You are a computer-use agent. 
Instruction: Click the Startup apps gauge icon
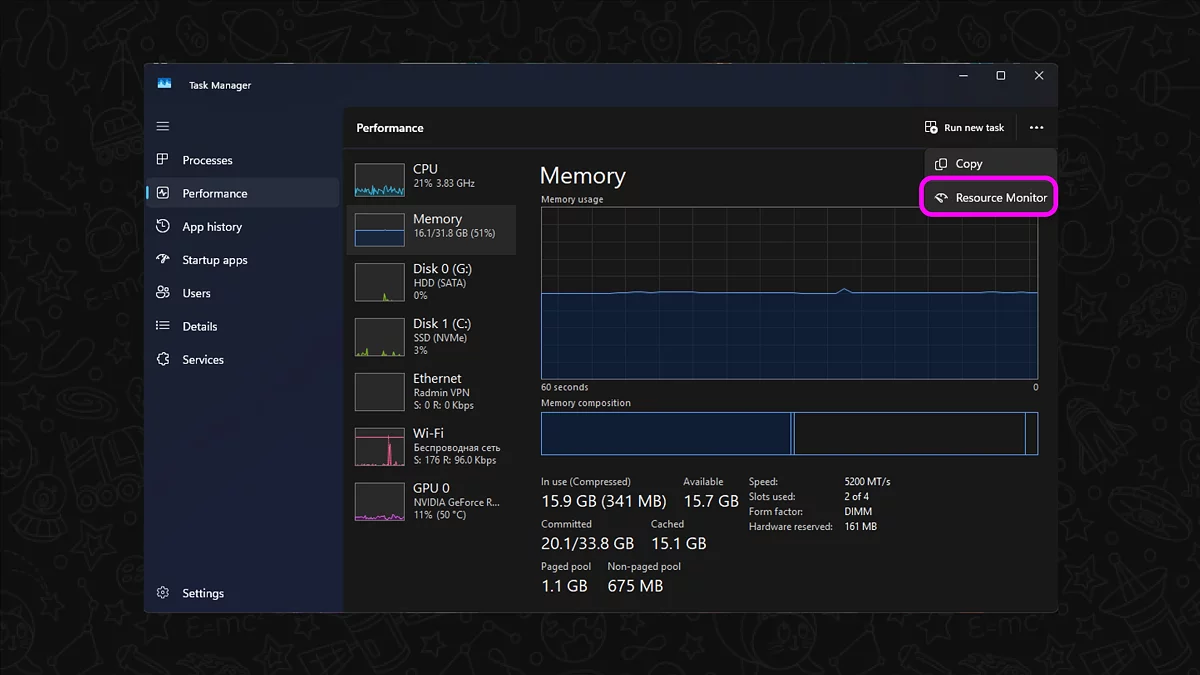tap(163, 260)
